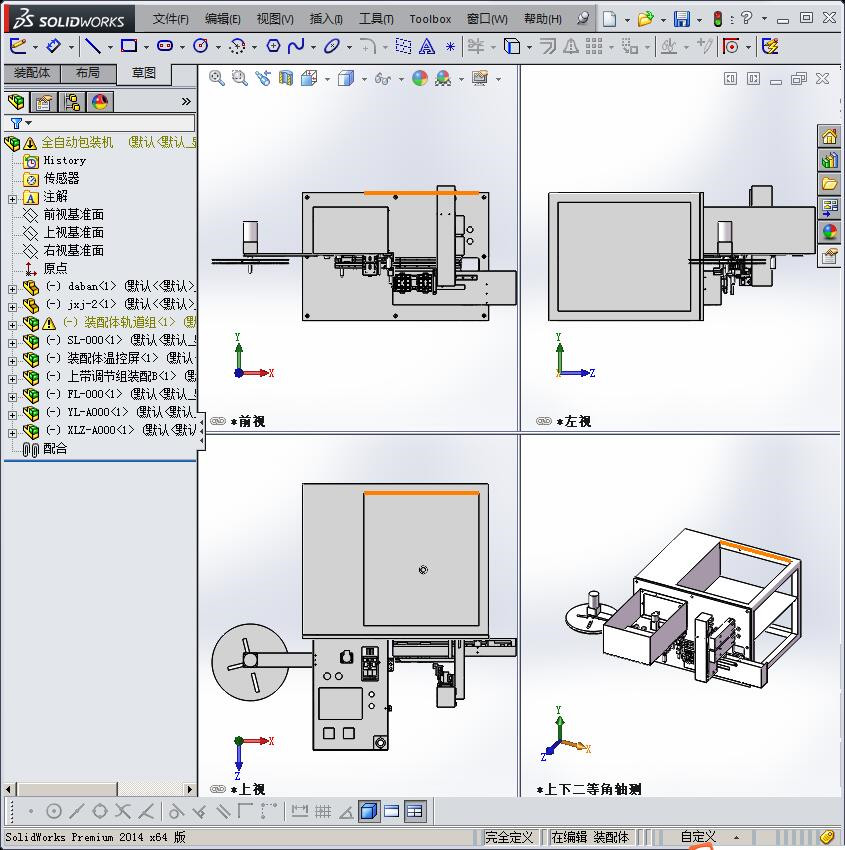Expand the SL-000<1> component node
845x850 pixels.
[x=12, y=343]
